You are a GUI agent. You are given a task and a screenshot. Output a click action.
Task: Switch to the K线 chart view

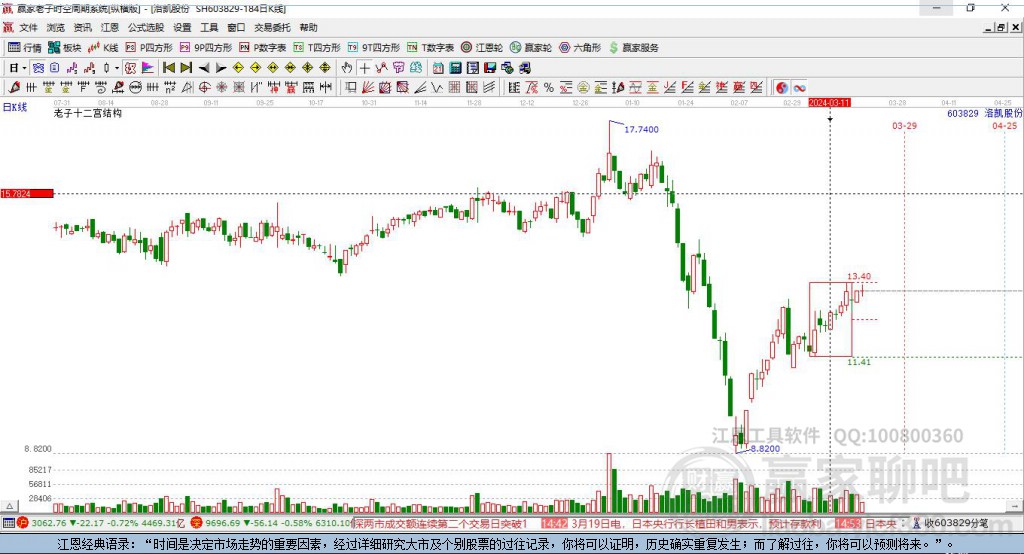coord(103,48)
